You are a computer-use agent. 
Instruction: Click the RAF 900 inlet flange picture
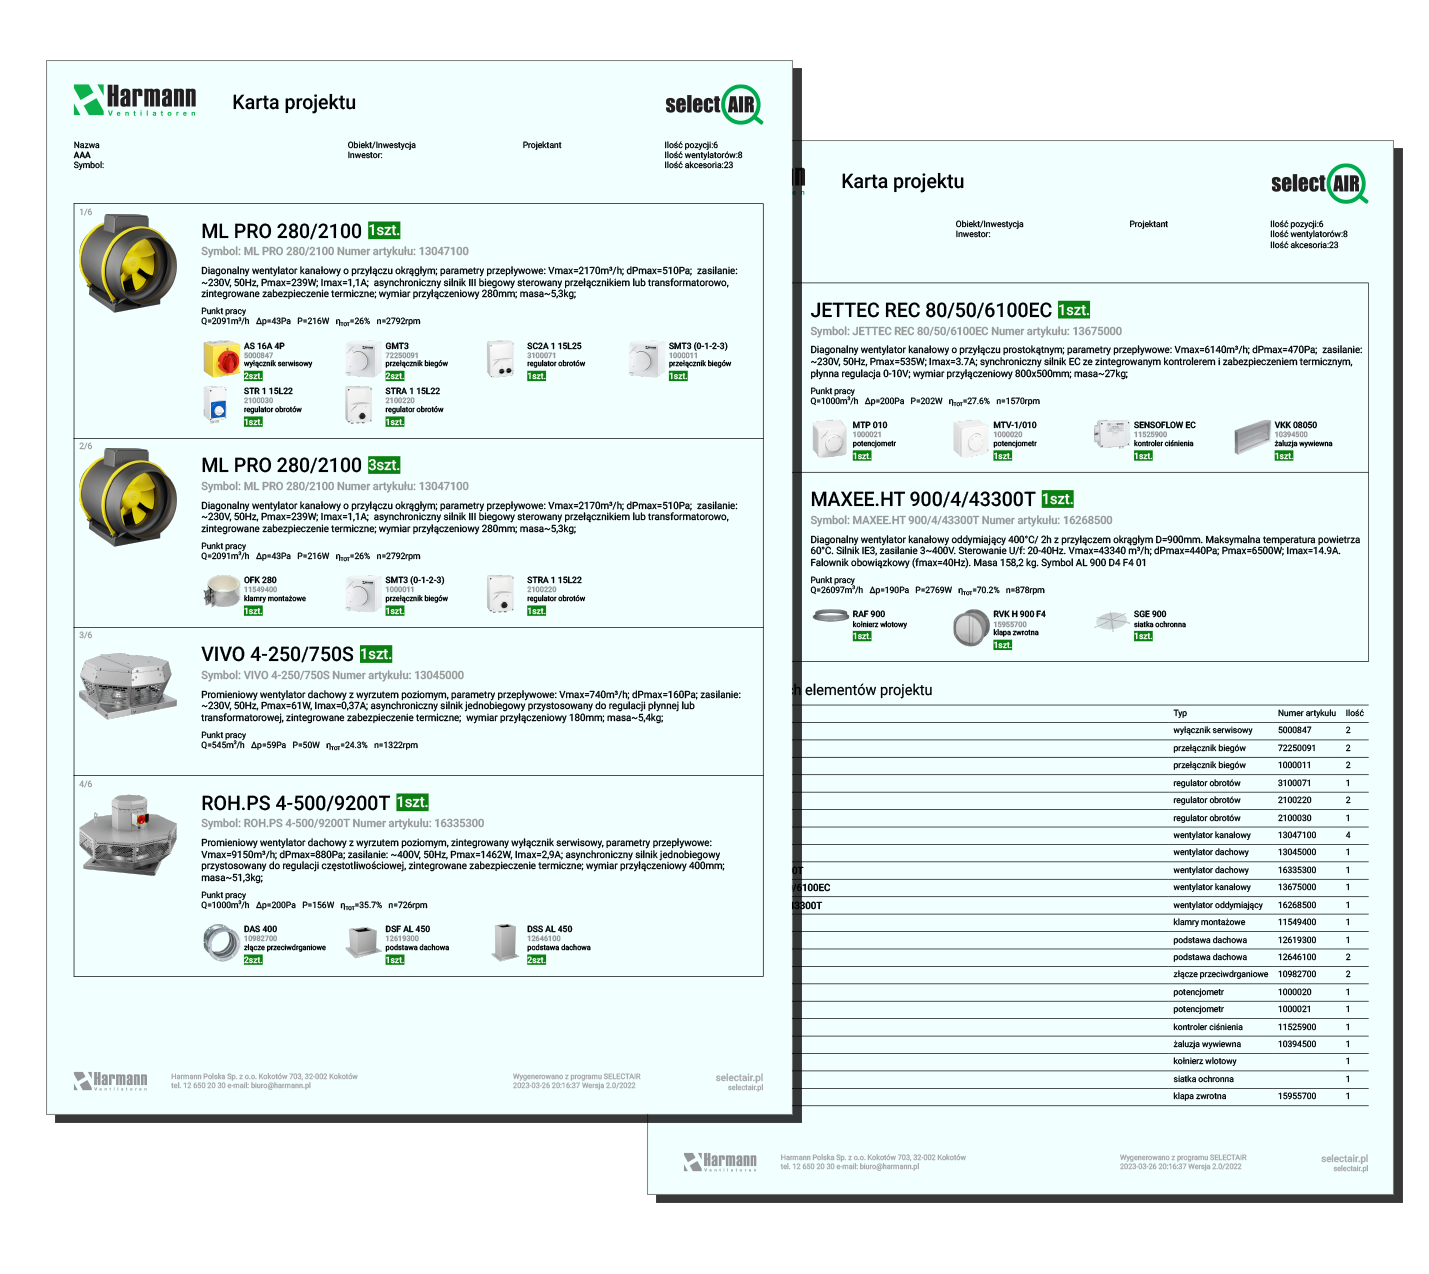830,616
